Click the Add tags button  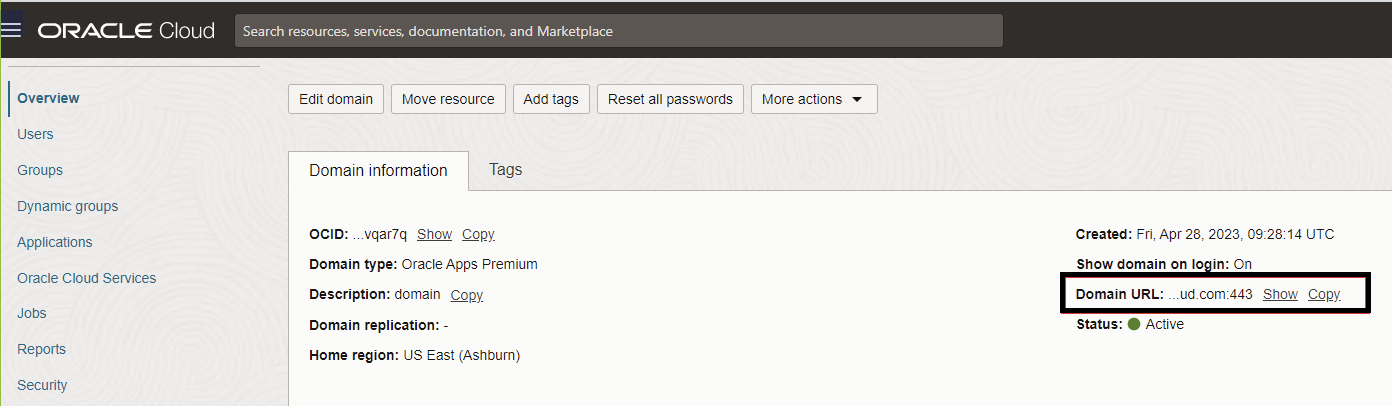point(551,99)
